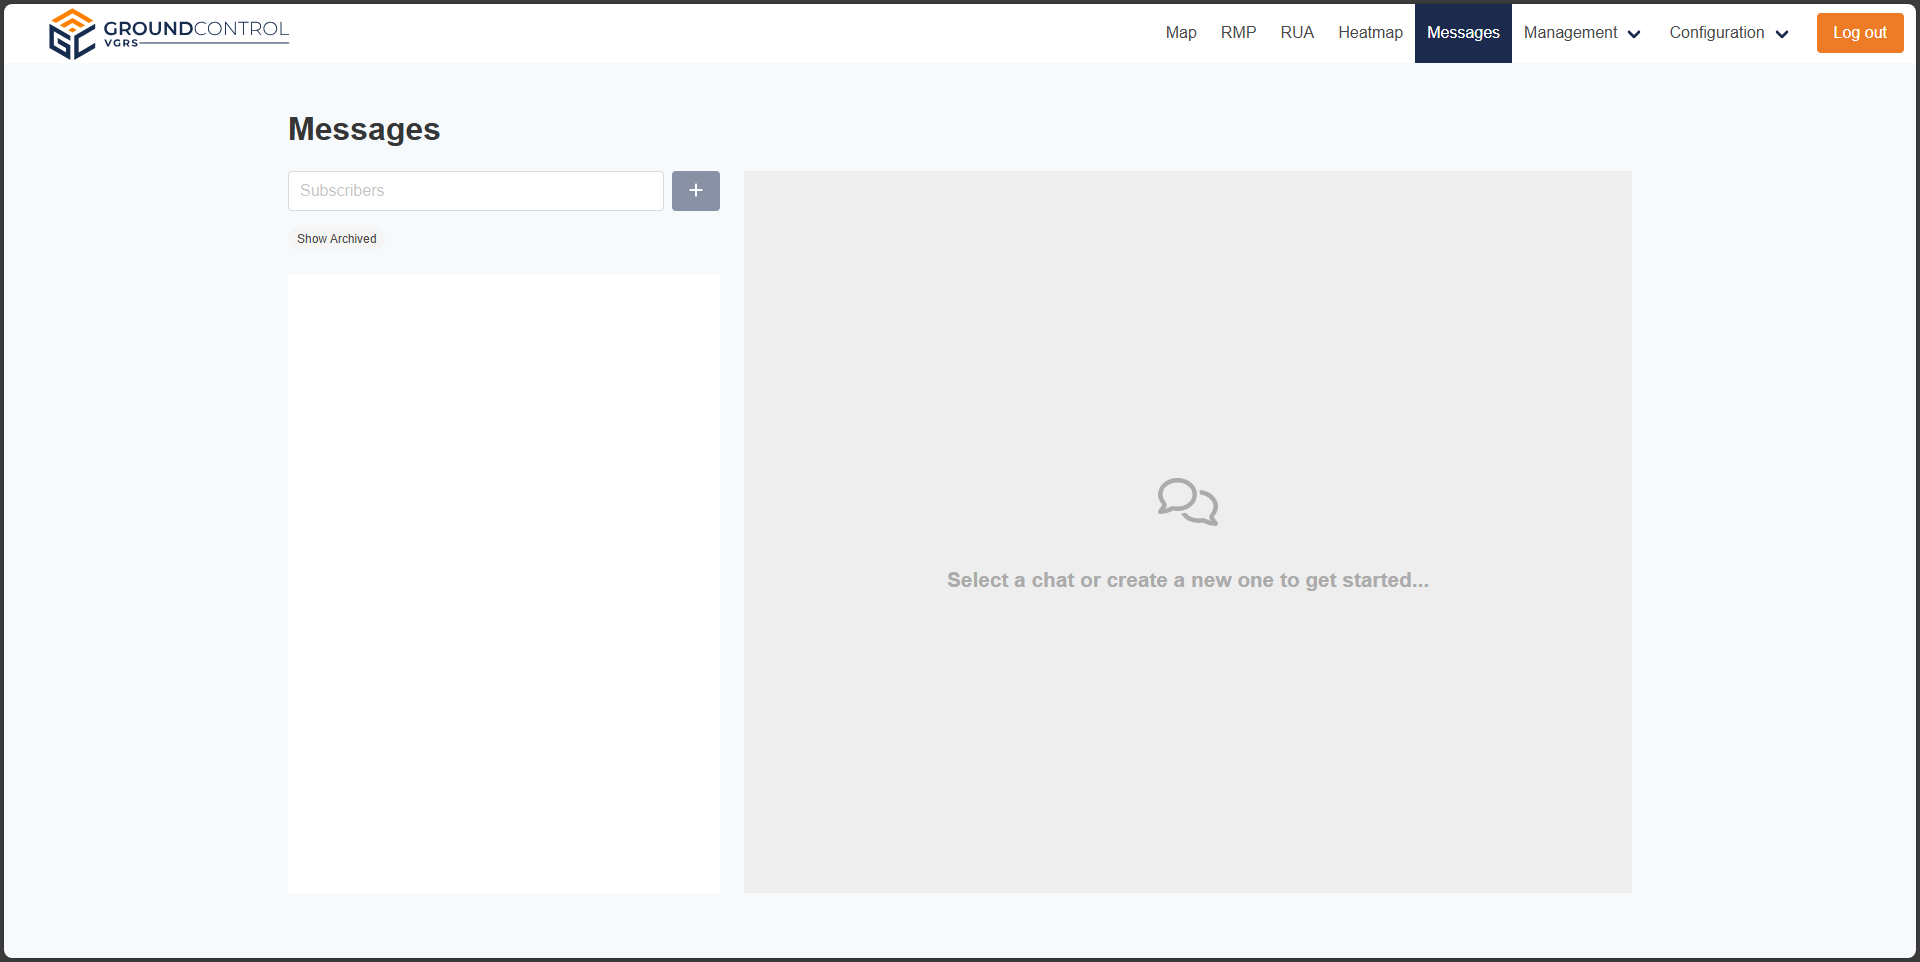Click the chevron arrow beside Configuration
Image resolution: width=1920 pixels, height=962 pixels.
click(1782, 34)
